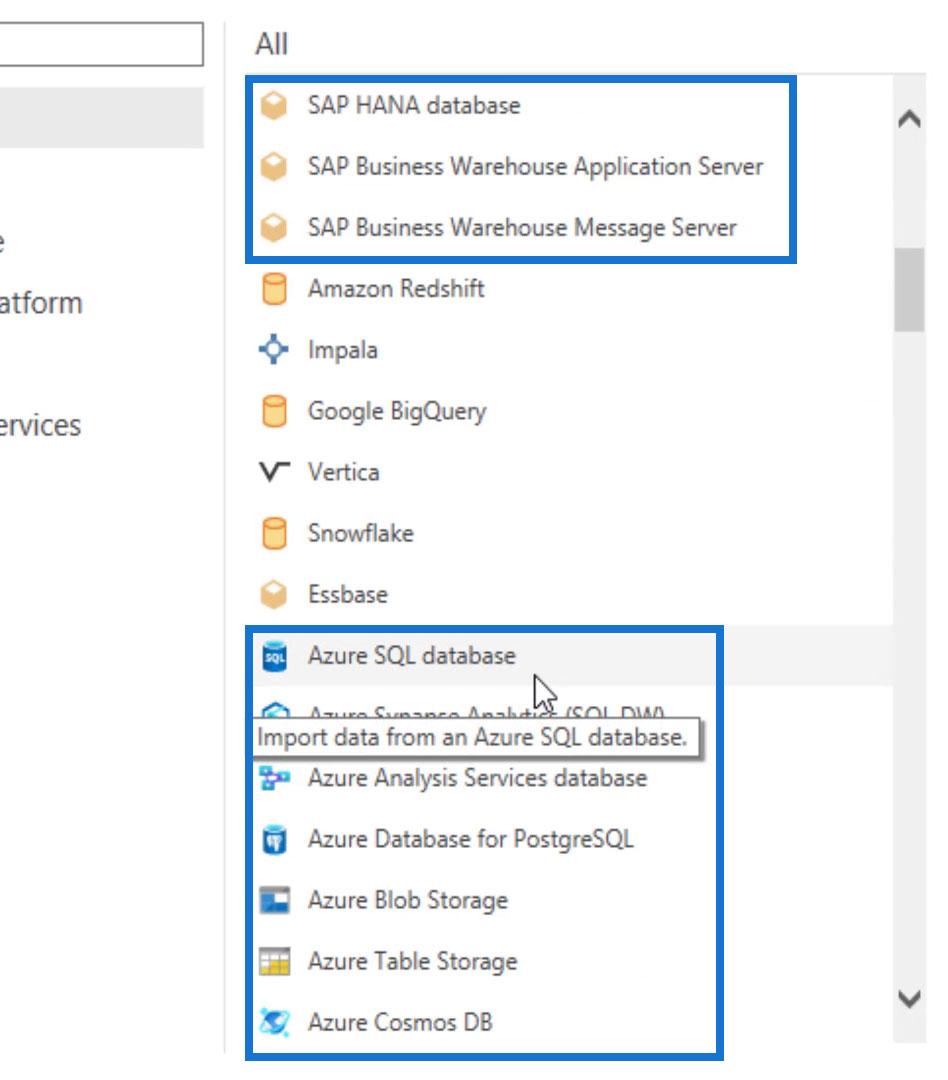
Task: Click the Google BigQuery icon
Action: pos(273,411)
